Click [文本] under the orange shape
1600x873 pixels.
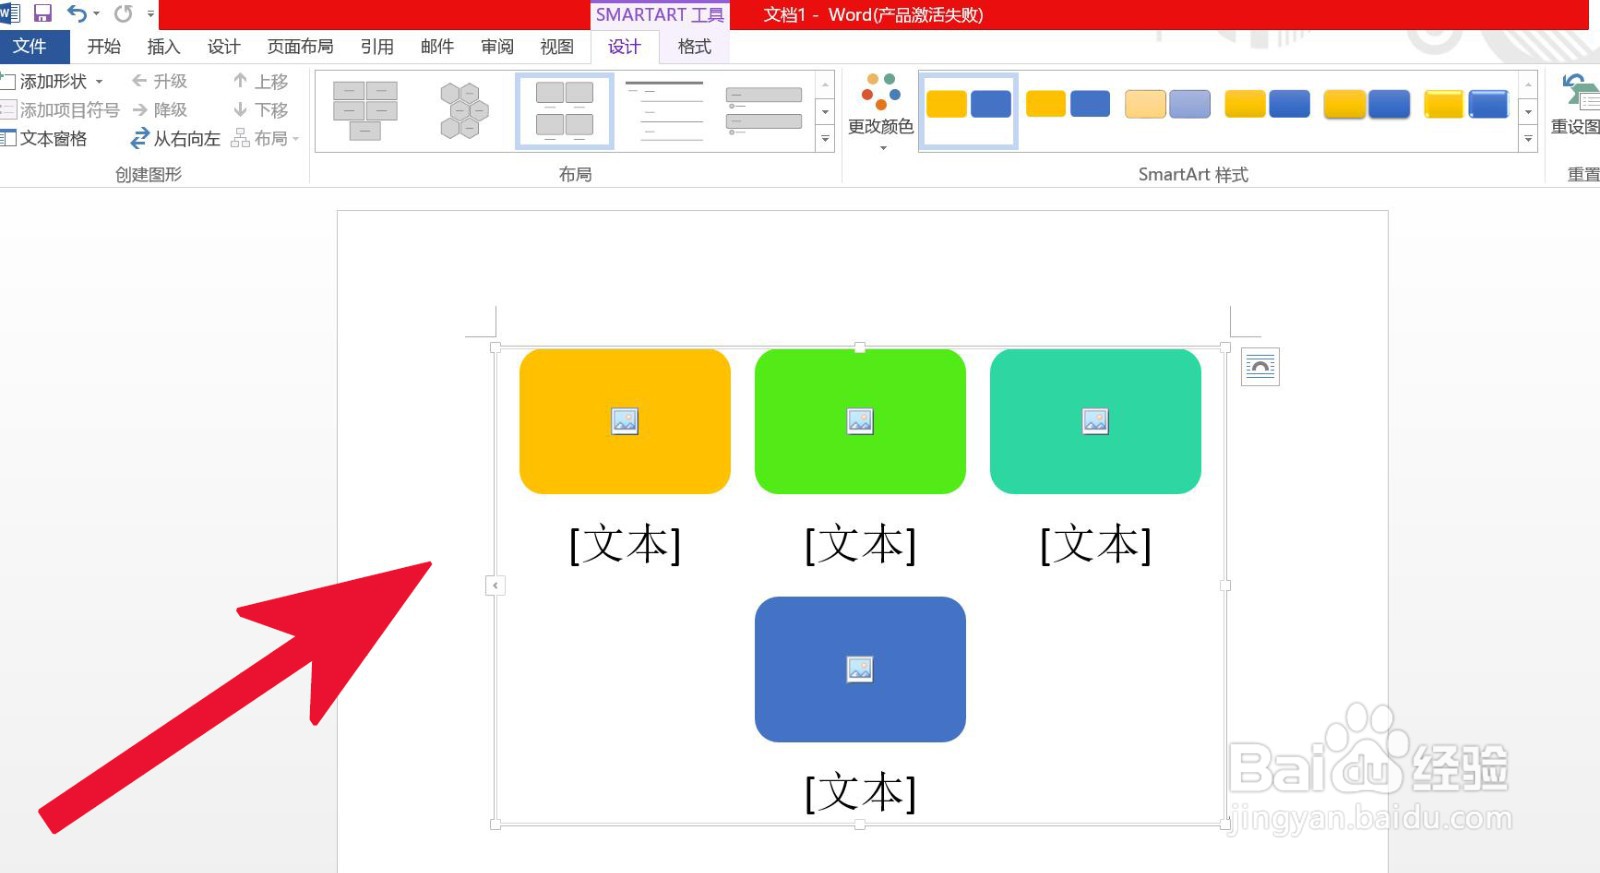pyautogui.click(x=625, y=545)
